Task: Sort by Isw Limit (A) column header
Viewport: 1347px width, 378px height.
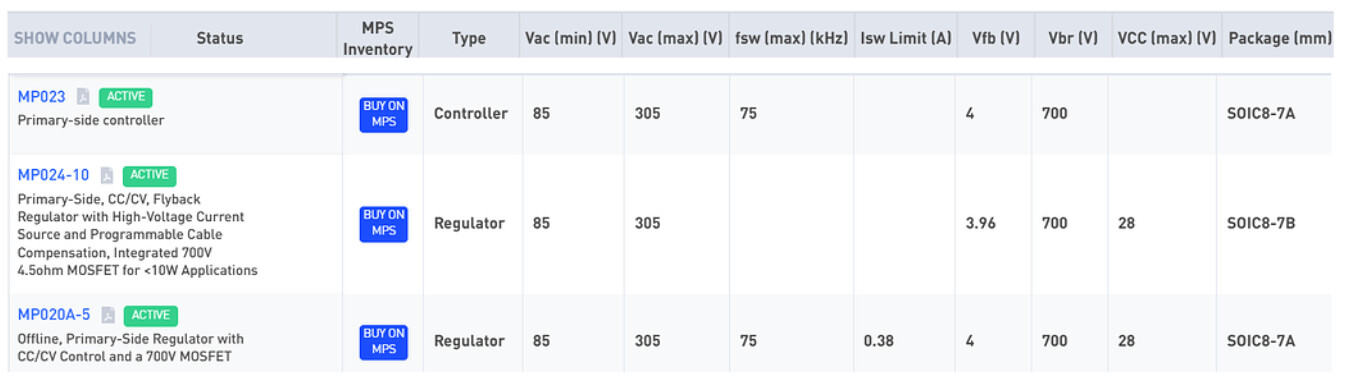Action: pos(905,38)
